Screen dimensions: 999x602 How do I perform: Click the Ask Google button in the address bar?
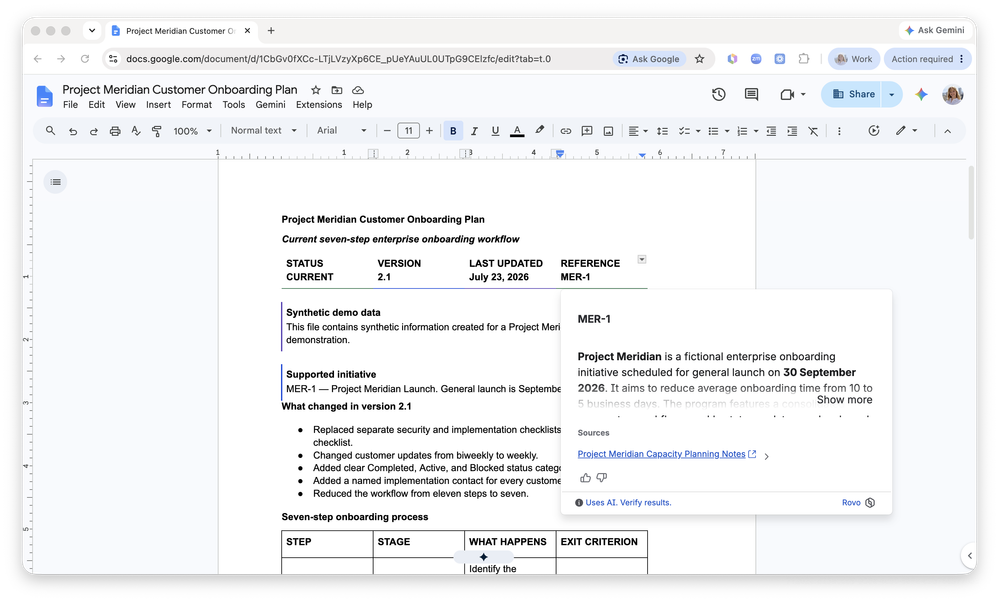[x=649, y=59]
